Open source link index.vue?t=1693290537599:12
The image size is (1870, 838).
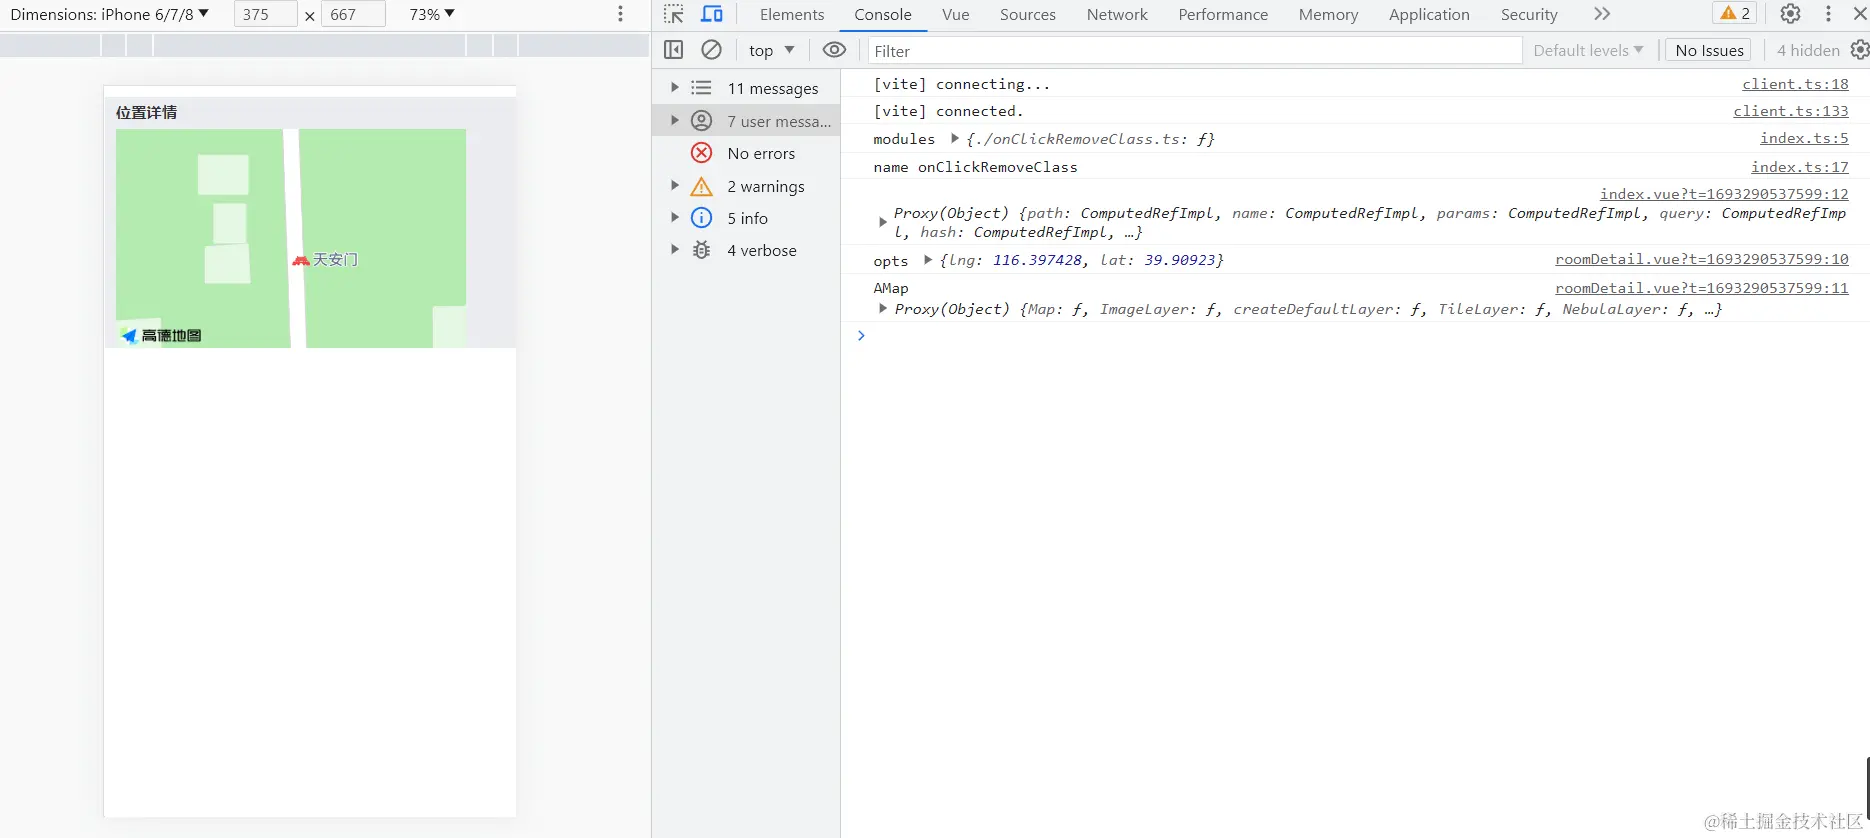(1724, 194)
